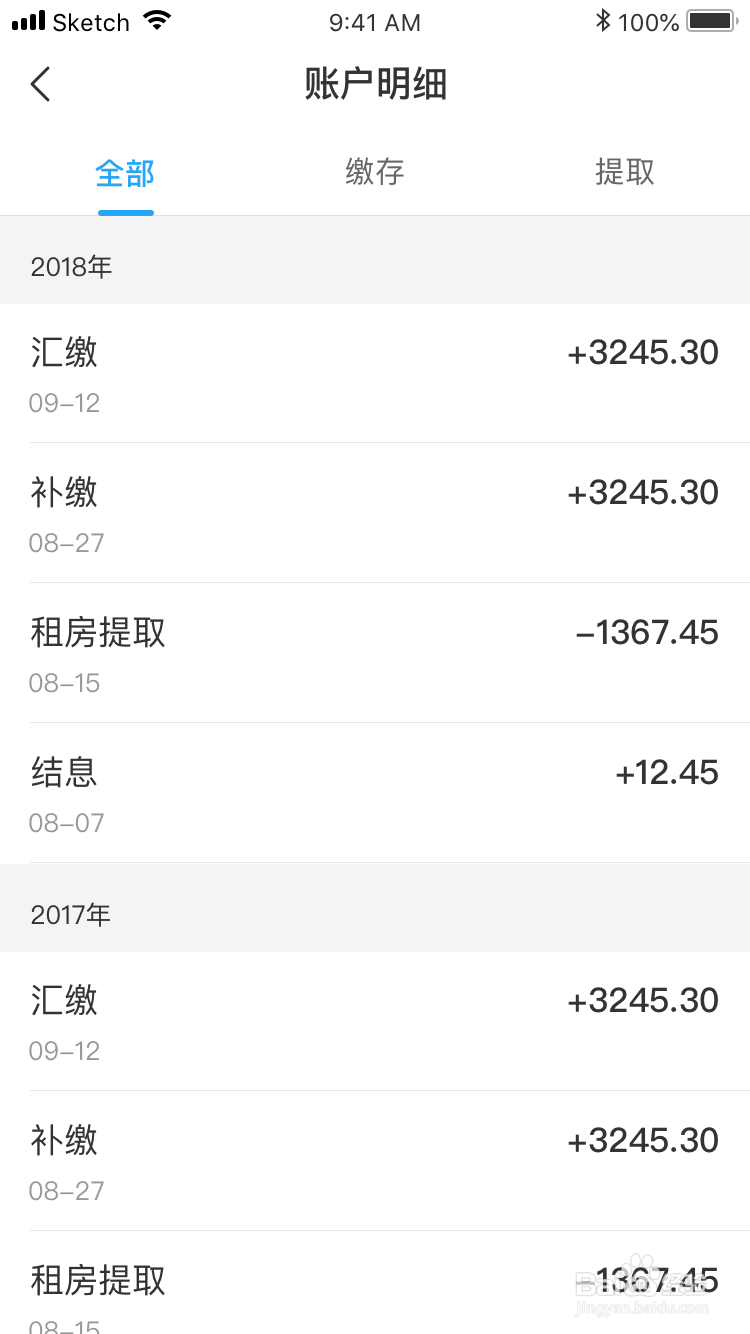
Task: Tap the cellular signal bars
Action: pos(28,21)
